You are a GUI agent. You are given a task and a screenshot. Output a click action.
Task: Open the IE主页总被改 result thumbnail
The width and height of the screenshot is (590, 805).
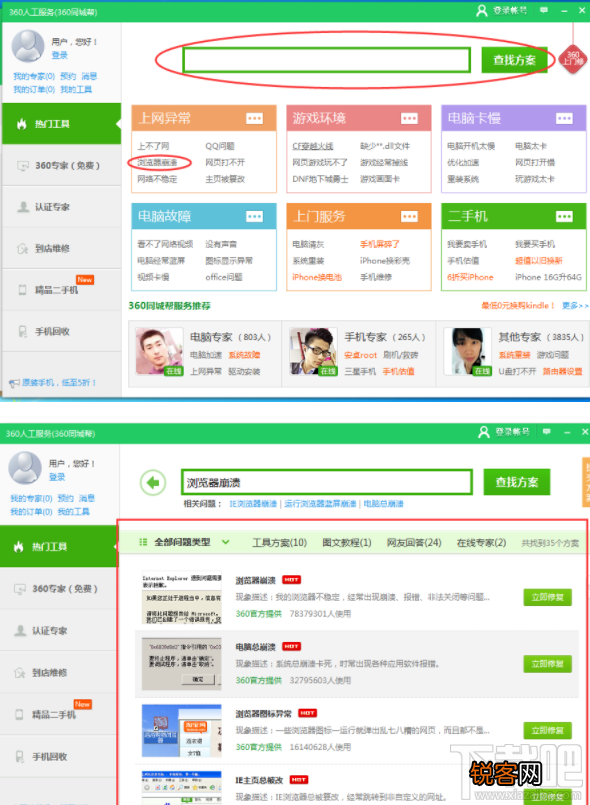[x=182, y=788]
